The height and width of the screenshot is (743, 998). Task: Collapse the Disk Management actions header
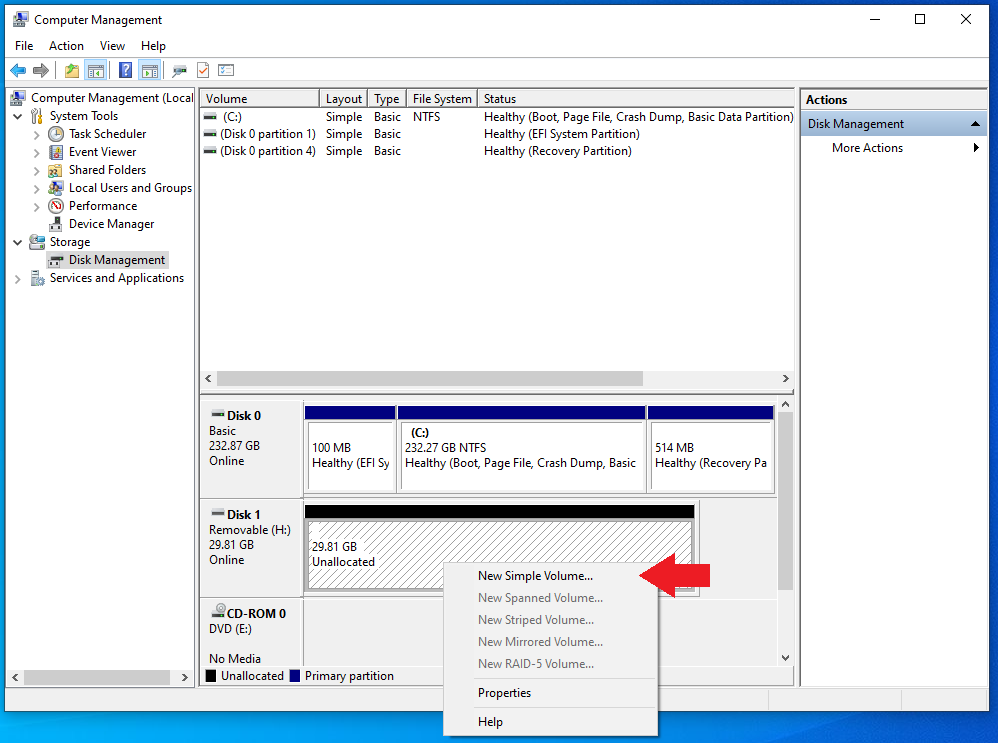pos(975,124)
